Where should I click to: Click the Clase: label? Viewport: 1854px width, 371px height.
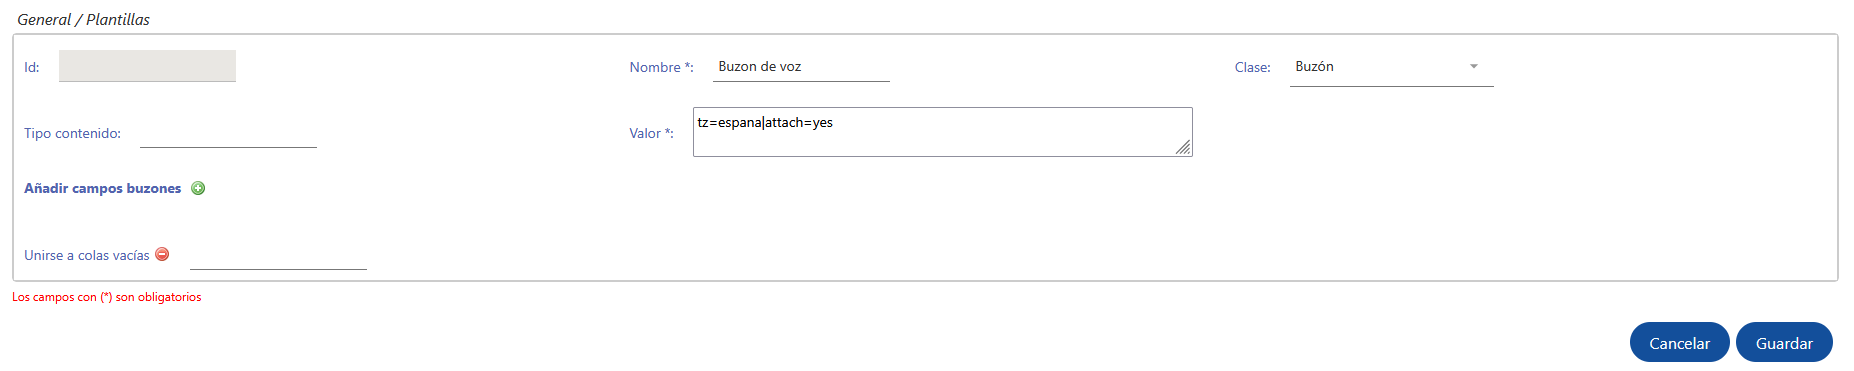[x=1253, y=67]
